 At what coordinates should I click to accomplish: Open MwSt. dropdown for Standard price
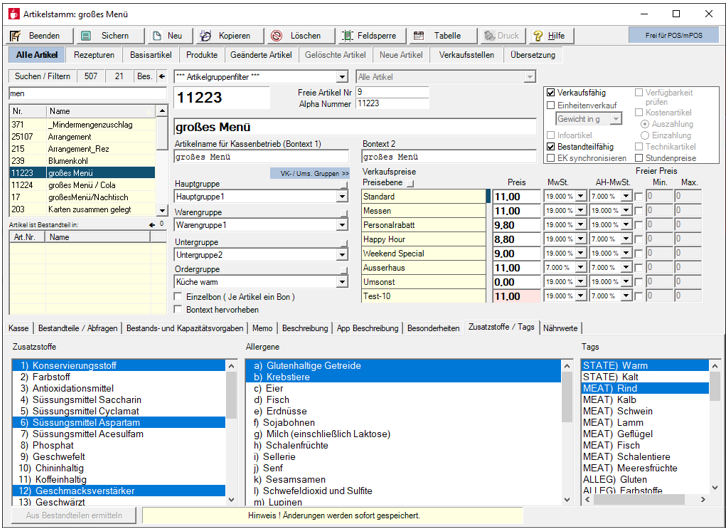point(581,197)
